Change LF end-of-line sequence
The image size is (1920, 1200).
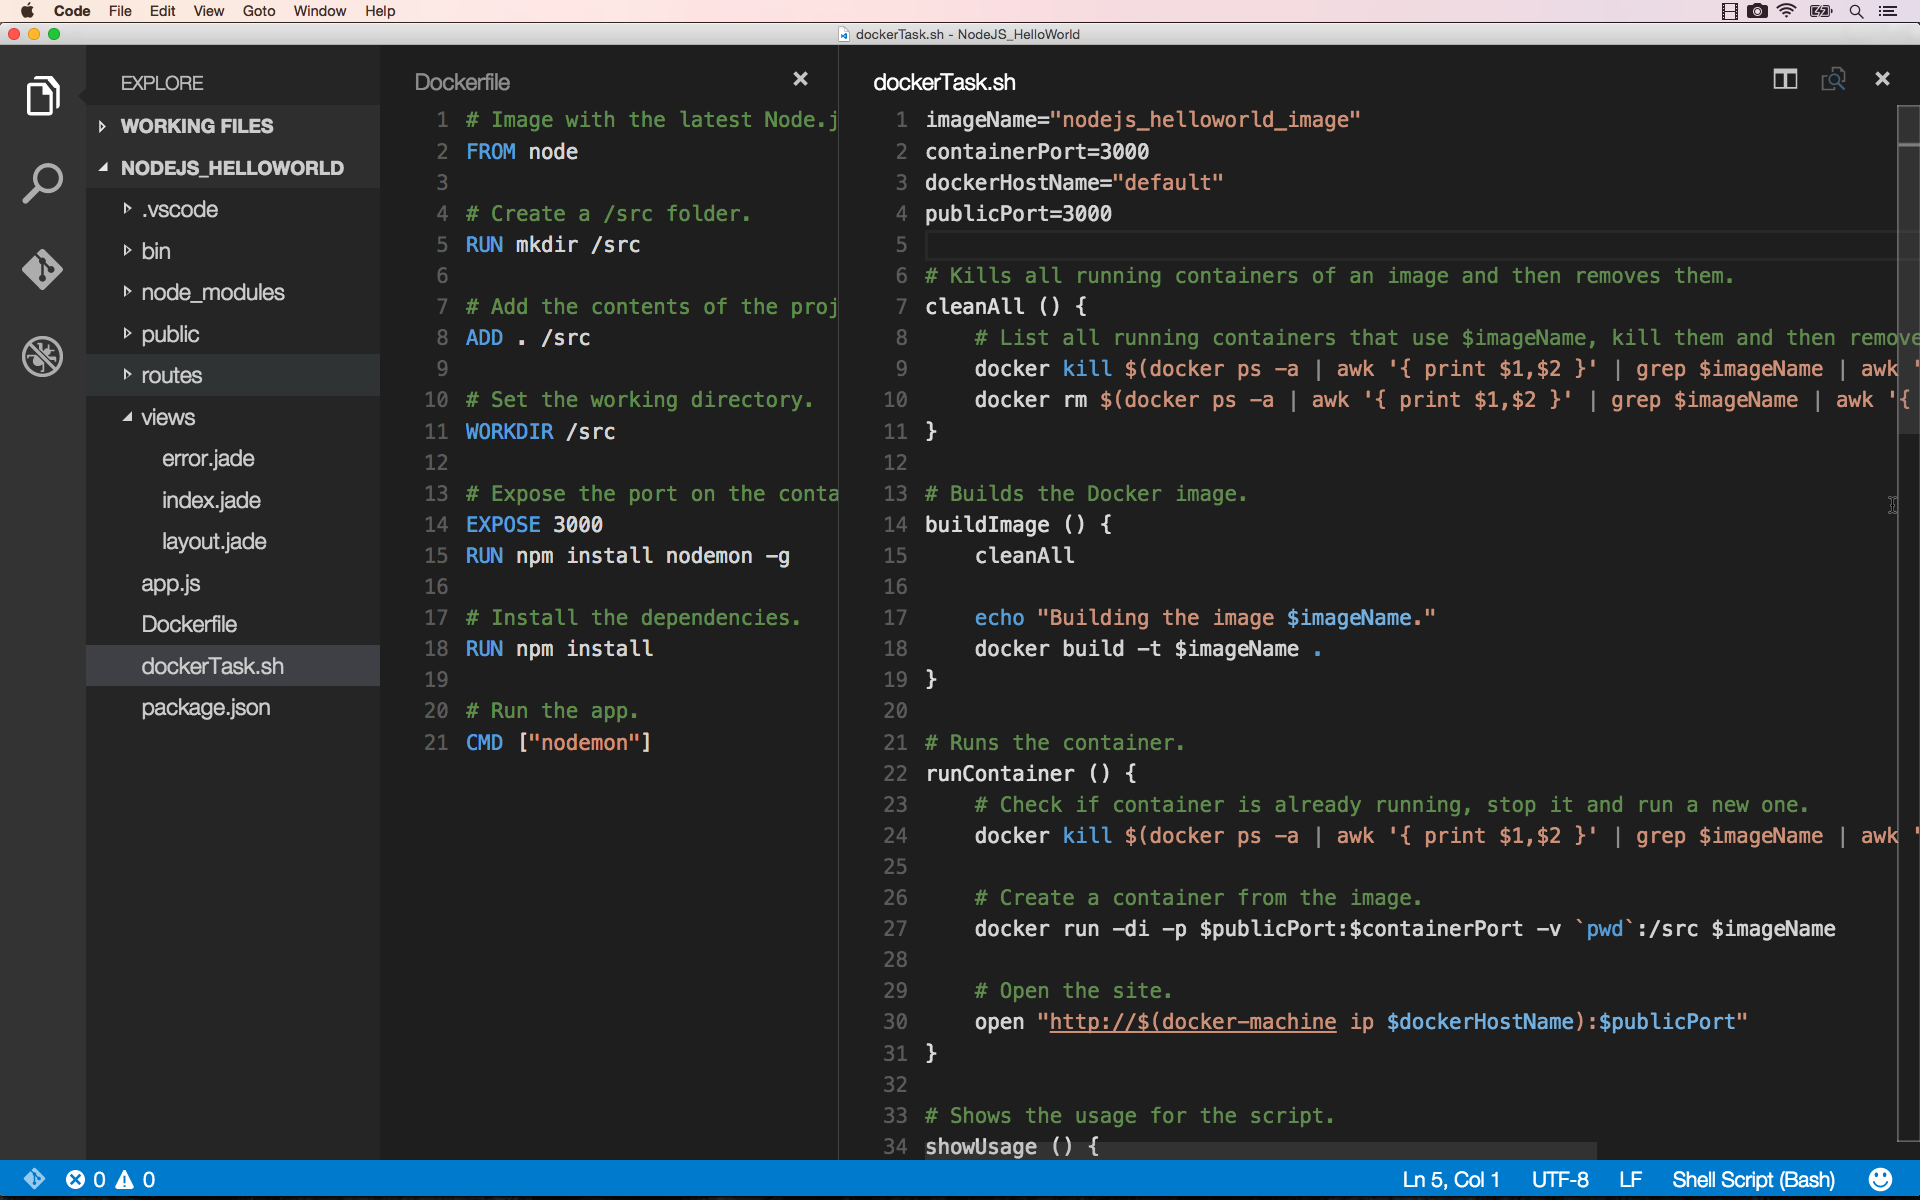tap(1630, 1180)
